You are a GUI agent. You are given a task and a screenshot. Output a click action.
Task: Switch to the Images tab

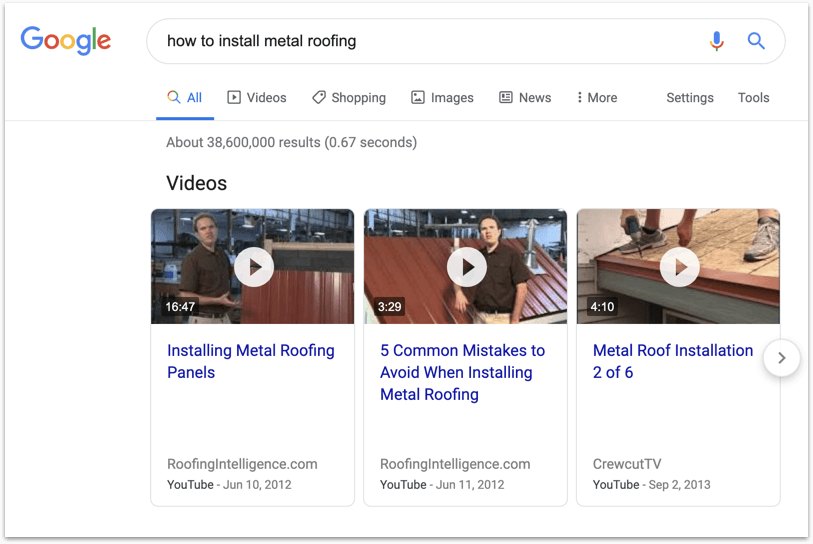[x=442, y=98]
